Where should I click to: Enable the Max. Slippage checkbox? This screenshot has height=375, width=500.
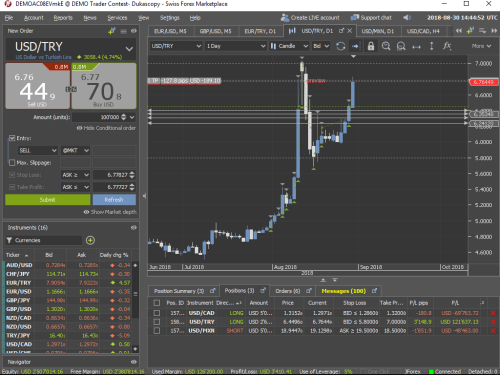(12, 163)
